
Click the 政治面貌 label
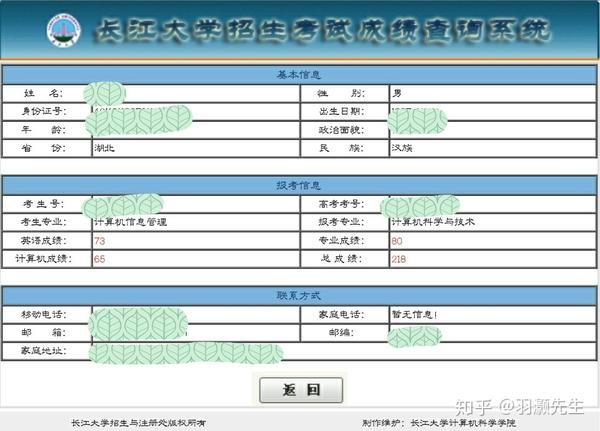[341, 130]
